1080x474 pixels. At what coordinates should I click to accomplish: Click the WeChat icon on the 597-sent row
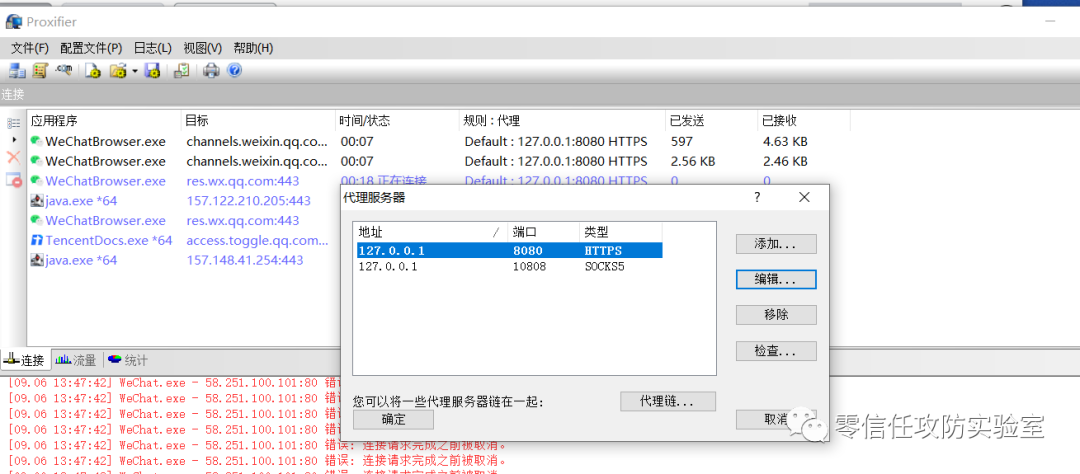[x=37, y=141]
